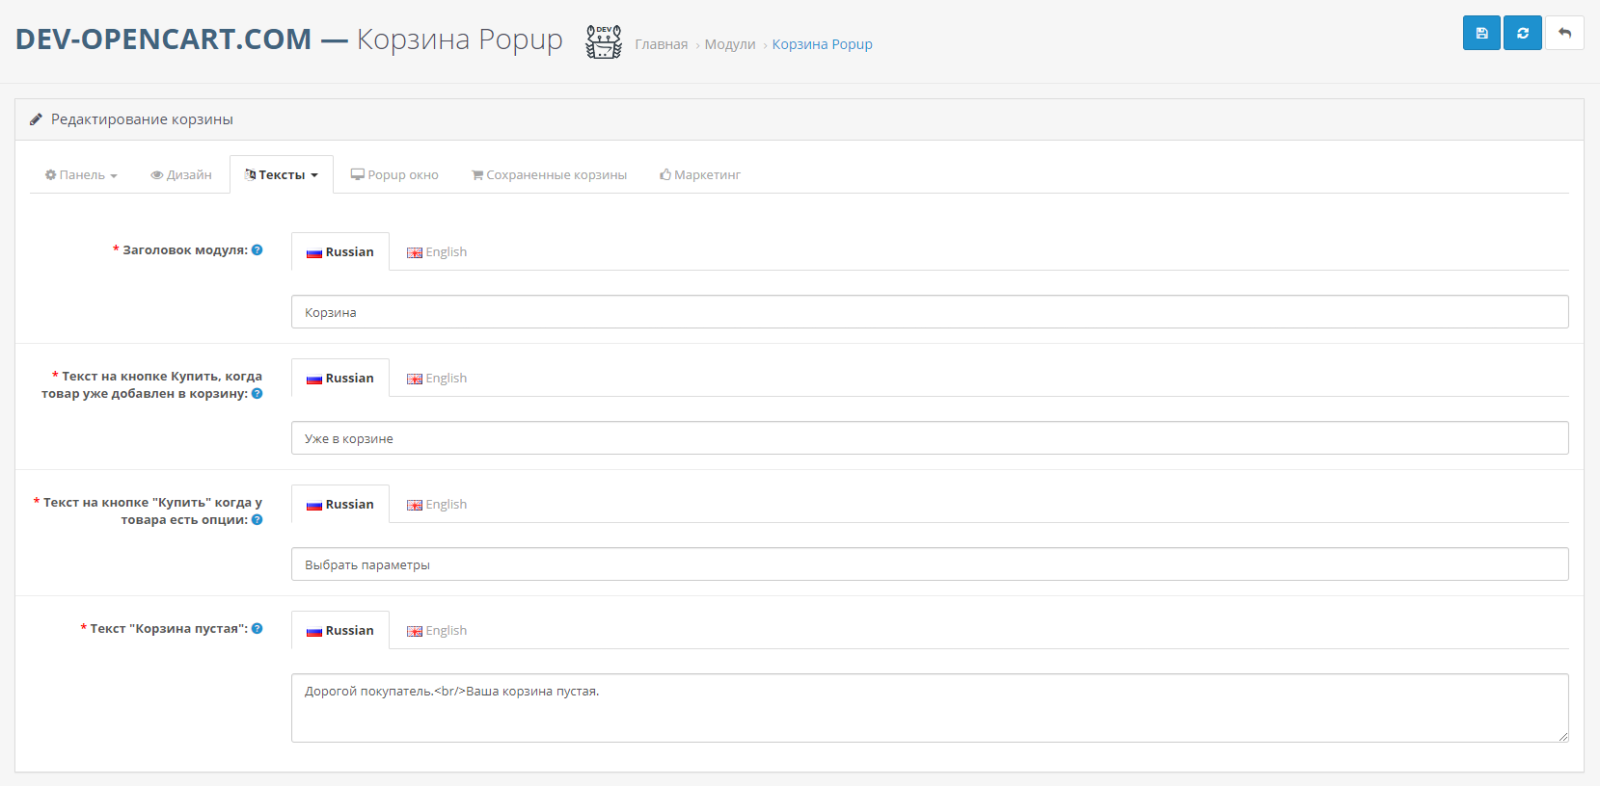Go to Главная breadcrumb link
The image size is (1600, 787).
661,44
